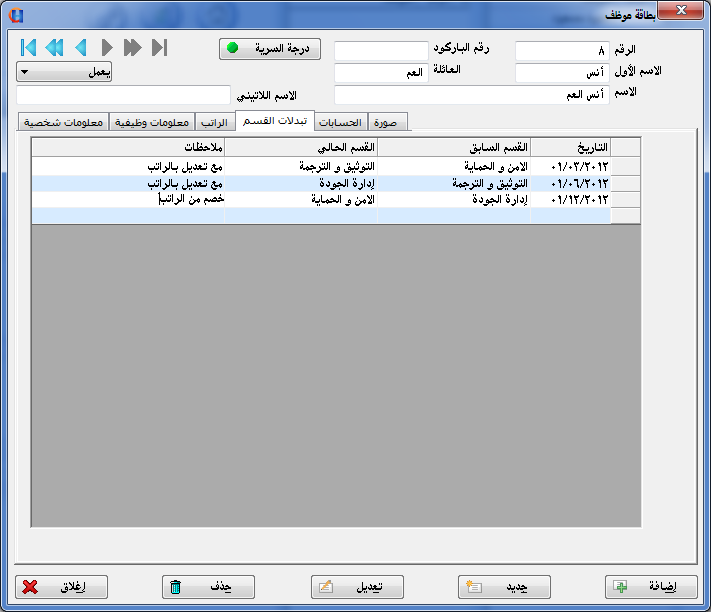
Task: Select the الراتب tab
Action: [x=215, y=123]
